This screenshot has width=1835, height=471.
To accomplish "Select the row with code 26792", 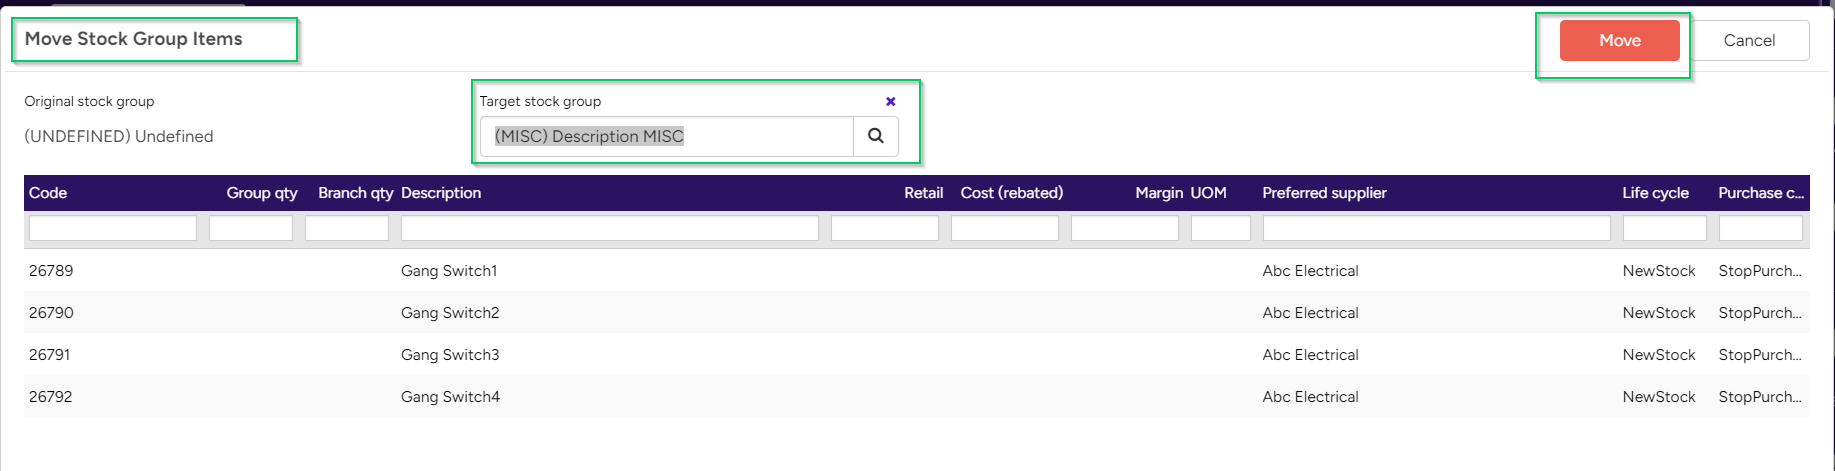I will pos(917,397).
